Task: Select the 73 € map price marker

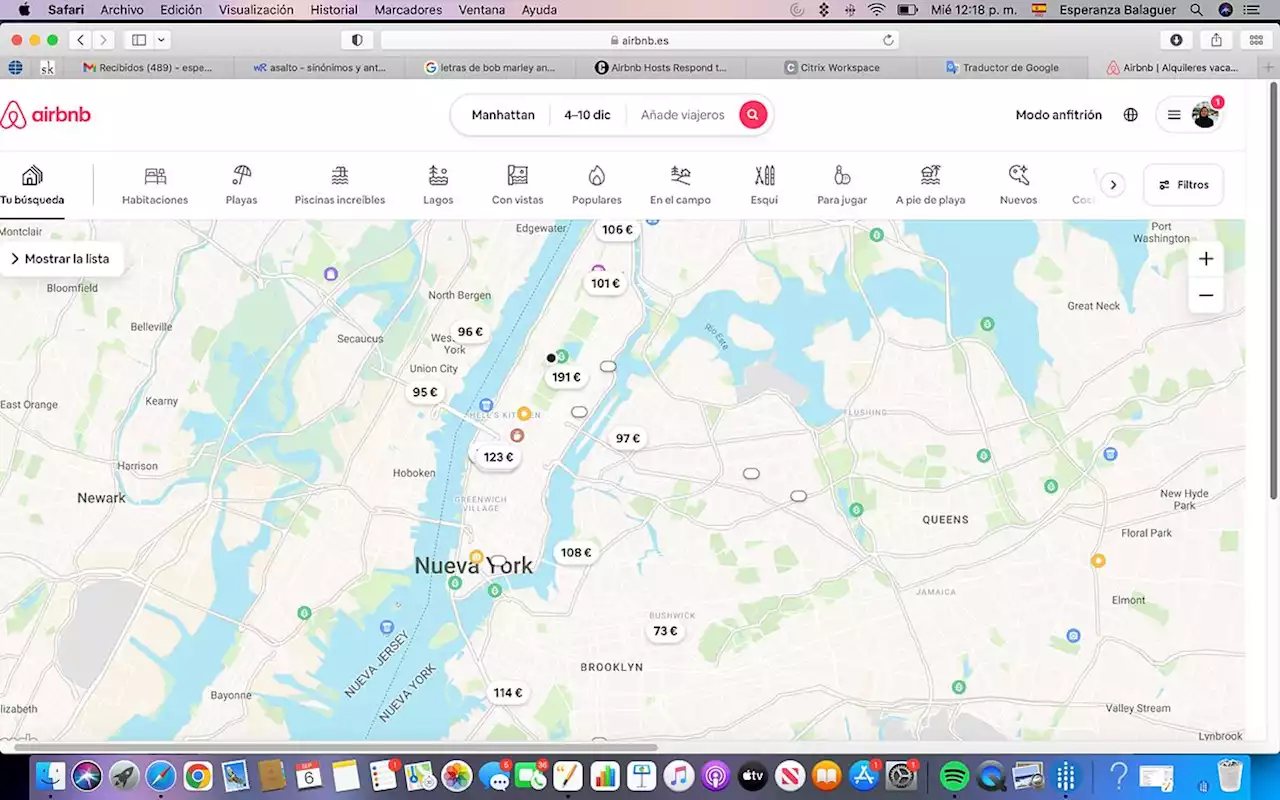Action: tap(665, 632)
